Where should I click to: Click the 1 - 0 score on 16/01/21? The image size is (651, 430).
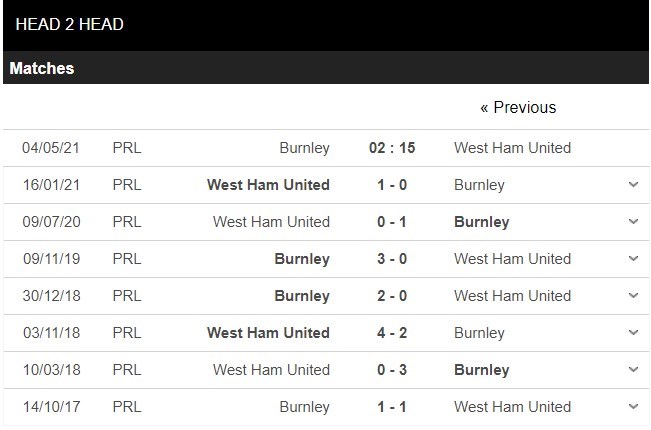392,185
